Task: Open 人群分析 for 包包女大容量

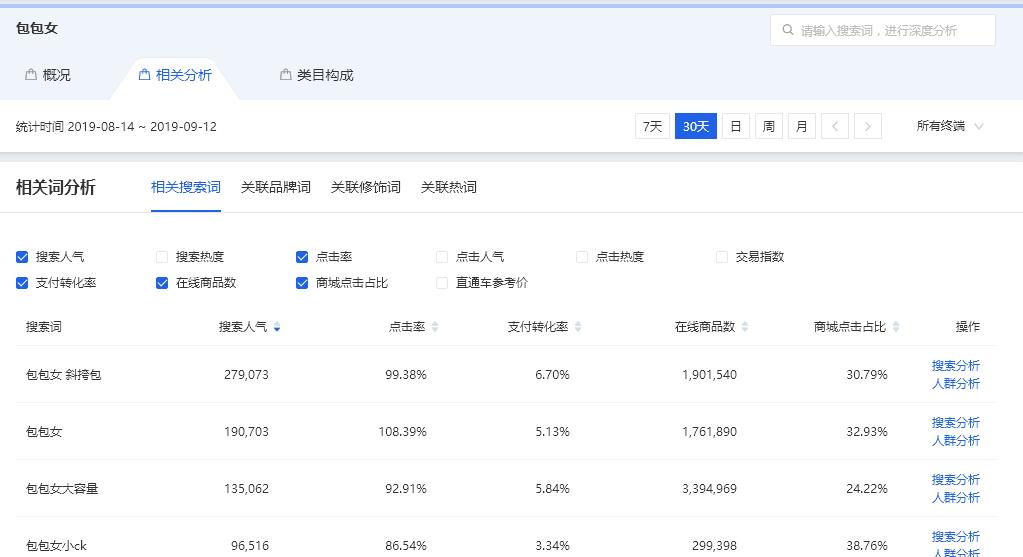Action: click(x=956, y=498)
